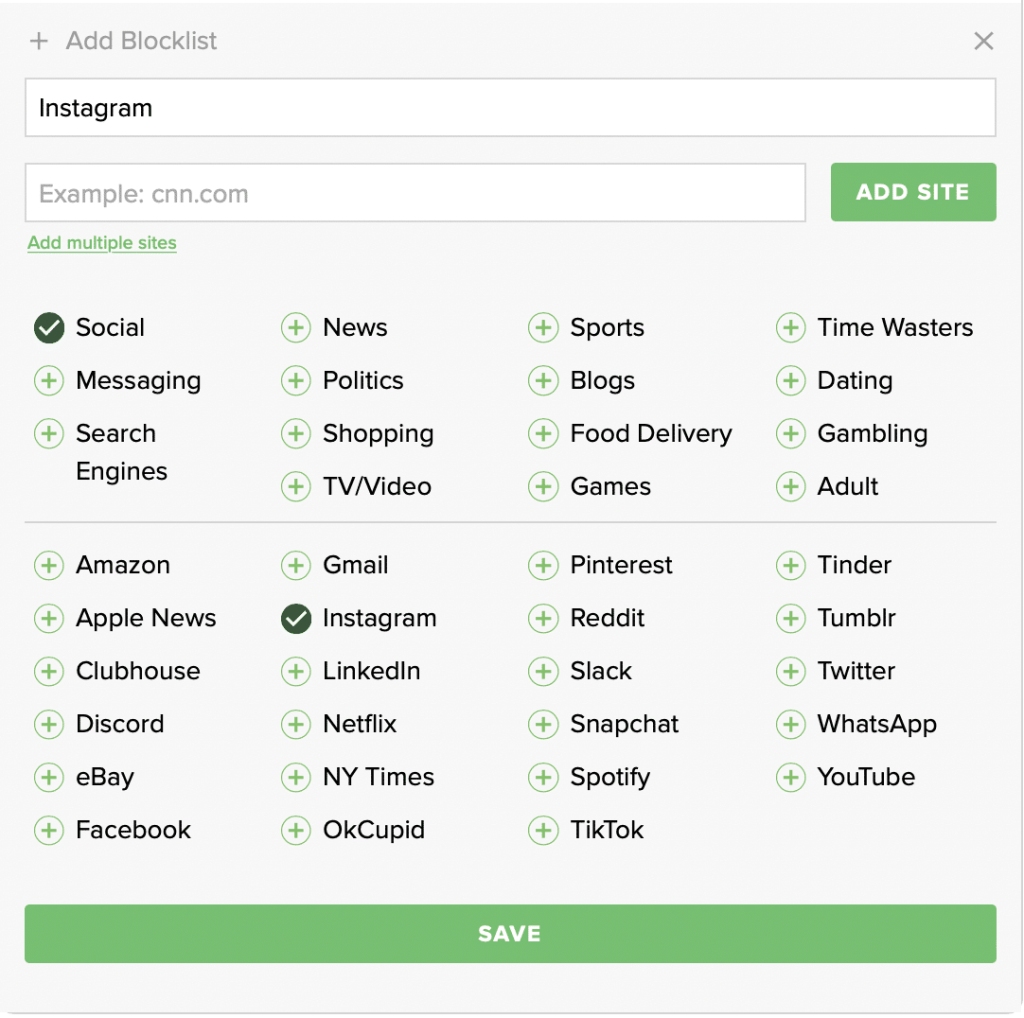Remove Instagram by clicking its checkmark

(296, 618)
